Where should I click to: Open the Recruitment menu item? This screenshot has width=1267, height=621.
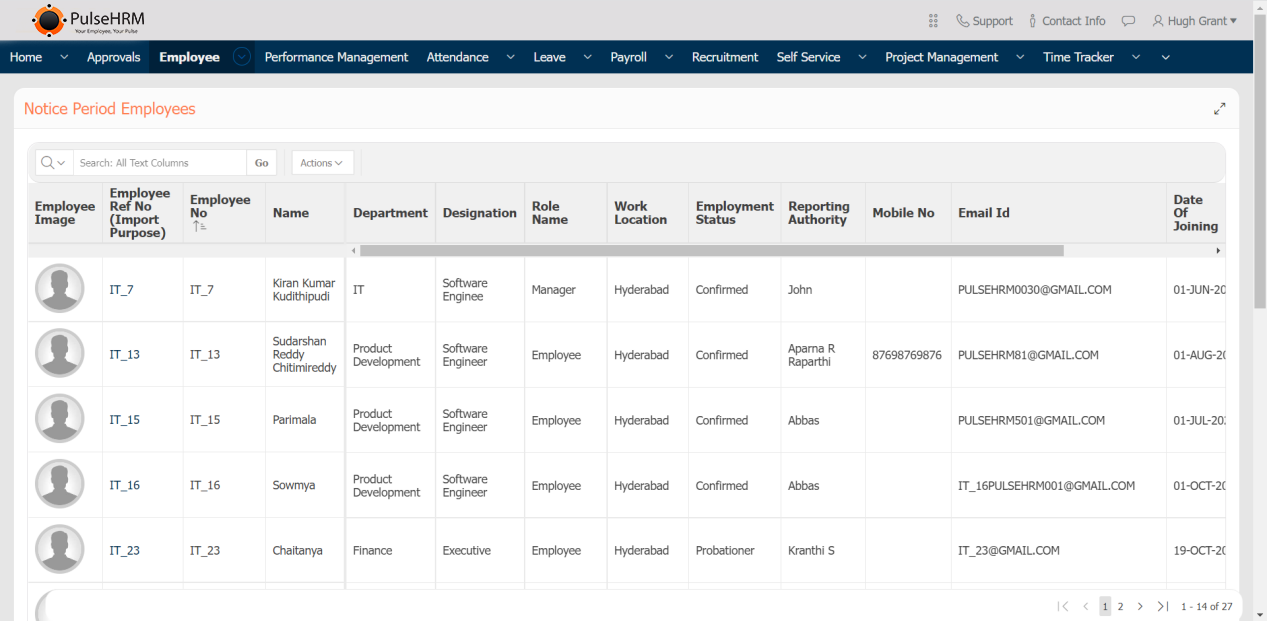724,57
